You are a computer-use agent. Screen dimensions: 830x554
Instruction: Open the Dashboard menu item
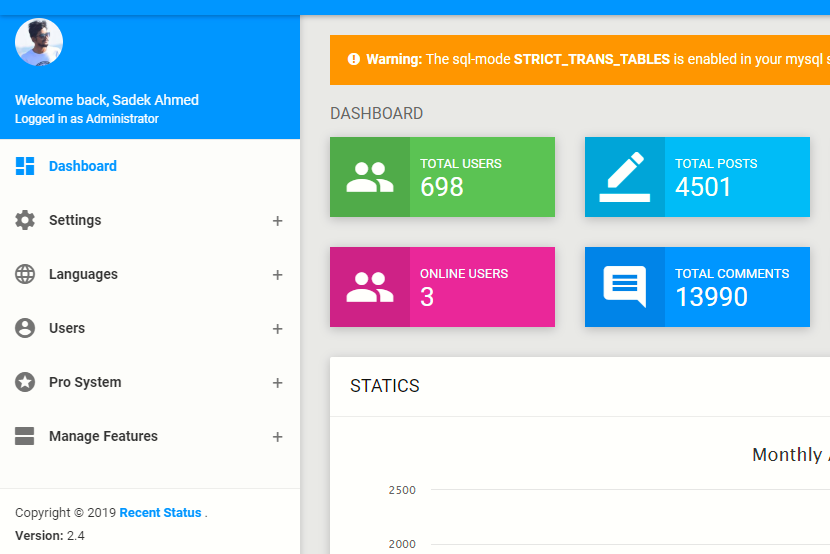(x=83, y=166)
